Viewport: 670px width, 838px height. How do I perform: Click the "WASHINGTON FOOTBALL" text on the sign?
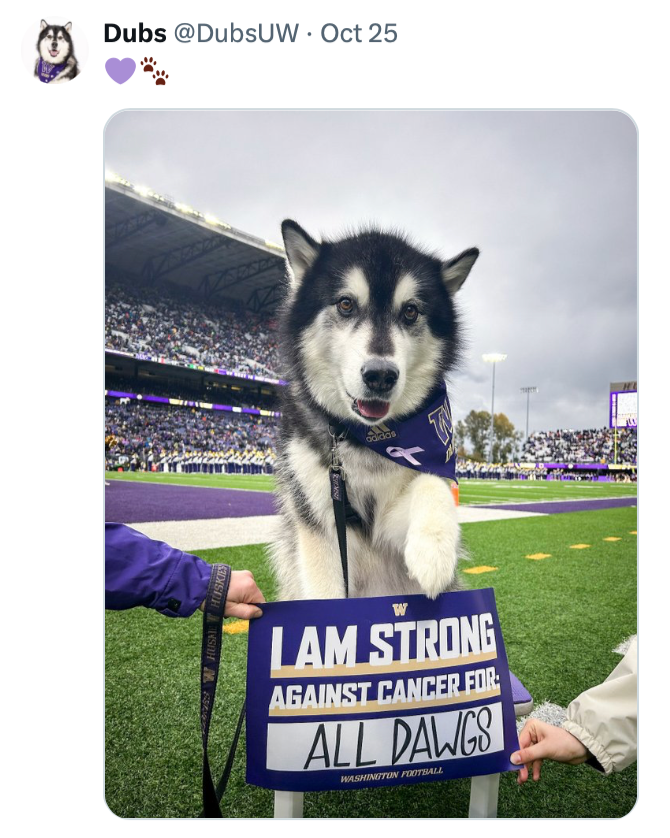tap(390, 776)
